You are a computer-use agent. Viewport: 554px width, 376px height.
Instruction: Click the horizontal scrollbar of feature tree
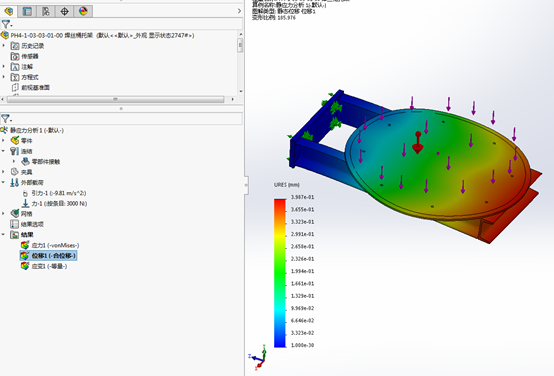tap(116, 99)
